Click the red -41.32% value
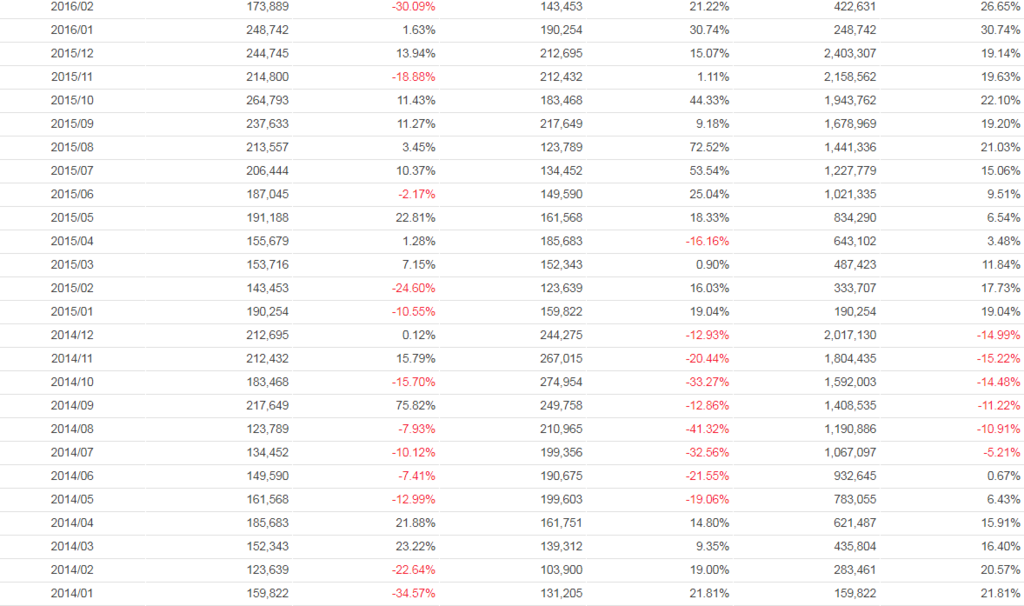Image resolution: width=1024 pixels, height=606 pixels. point(705,429)
